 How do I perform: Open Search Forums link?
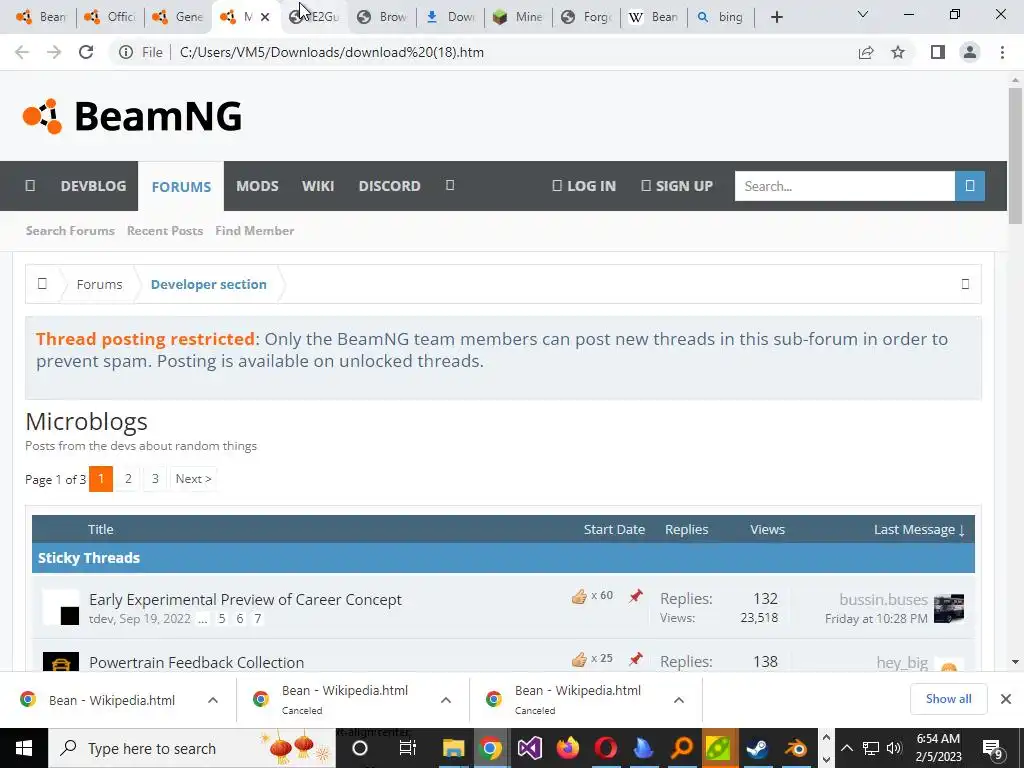coord(70,231)
